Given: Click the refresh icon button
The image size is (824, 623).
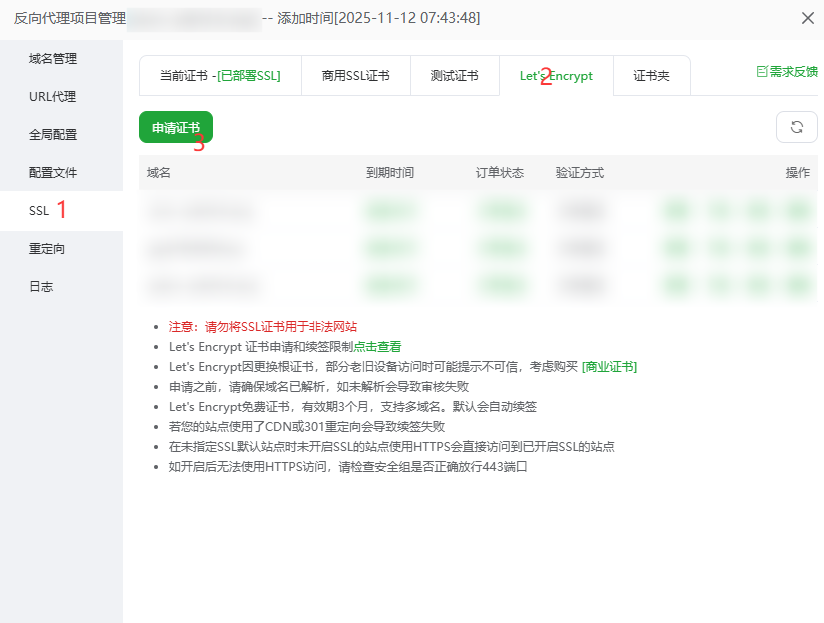Looking at the screenshot, I should click(x=796, y=127).
